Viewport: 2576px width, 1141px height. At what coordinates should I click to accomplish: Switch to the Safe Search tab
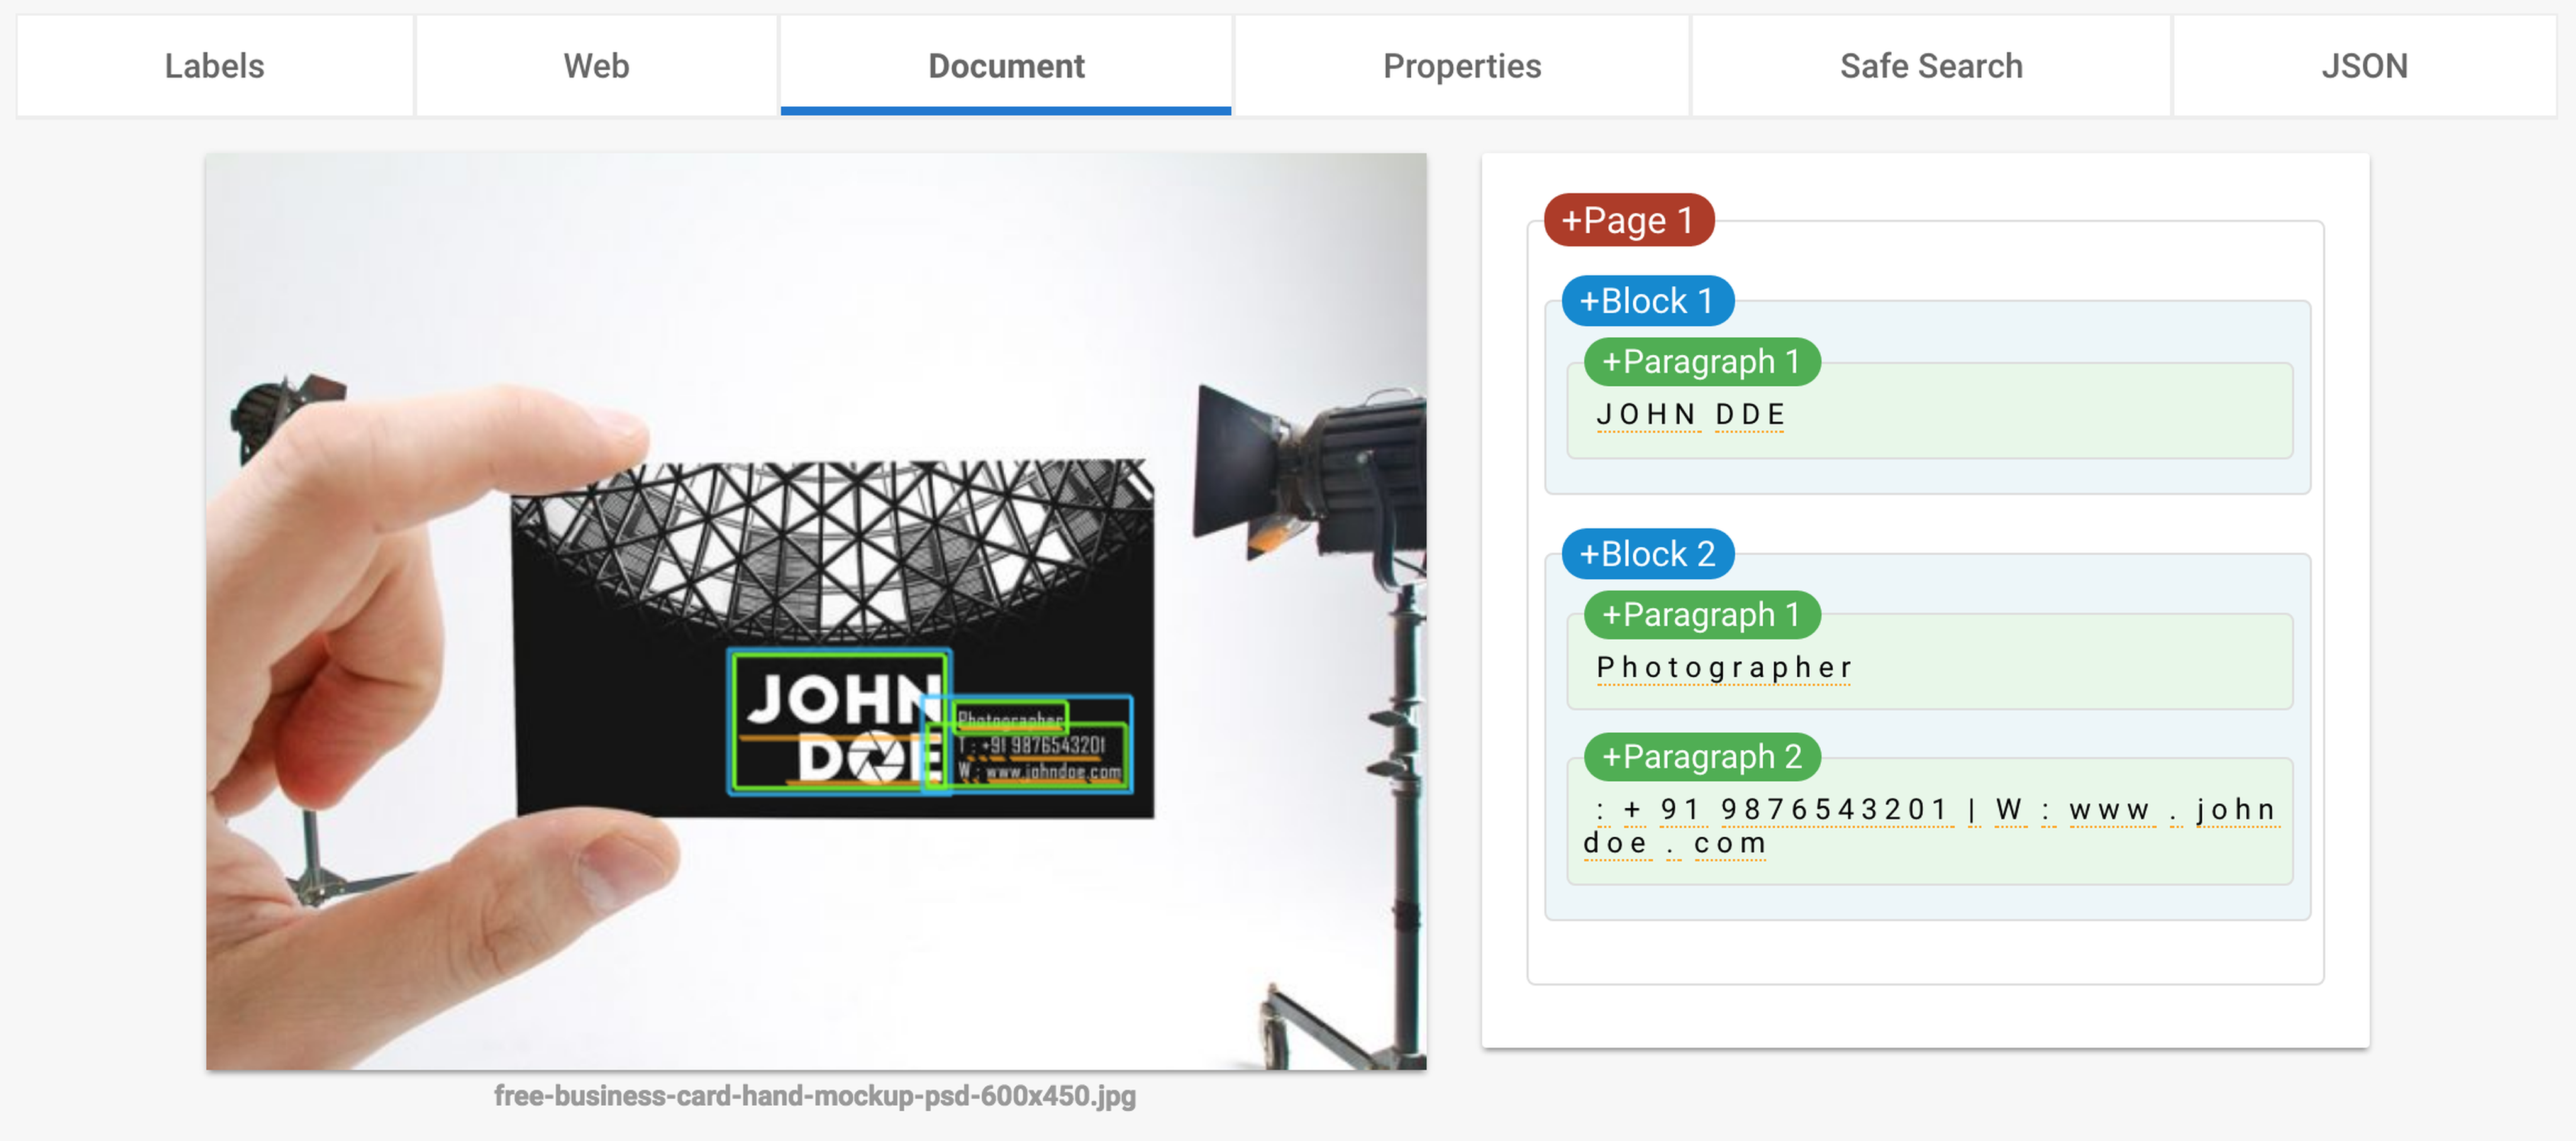1930,66
